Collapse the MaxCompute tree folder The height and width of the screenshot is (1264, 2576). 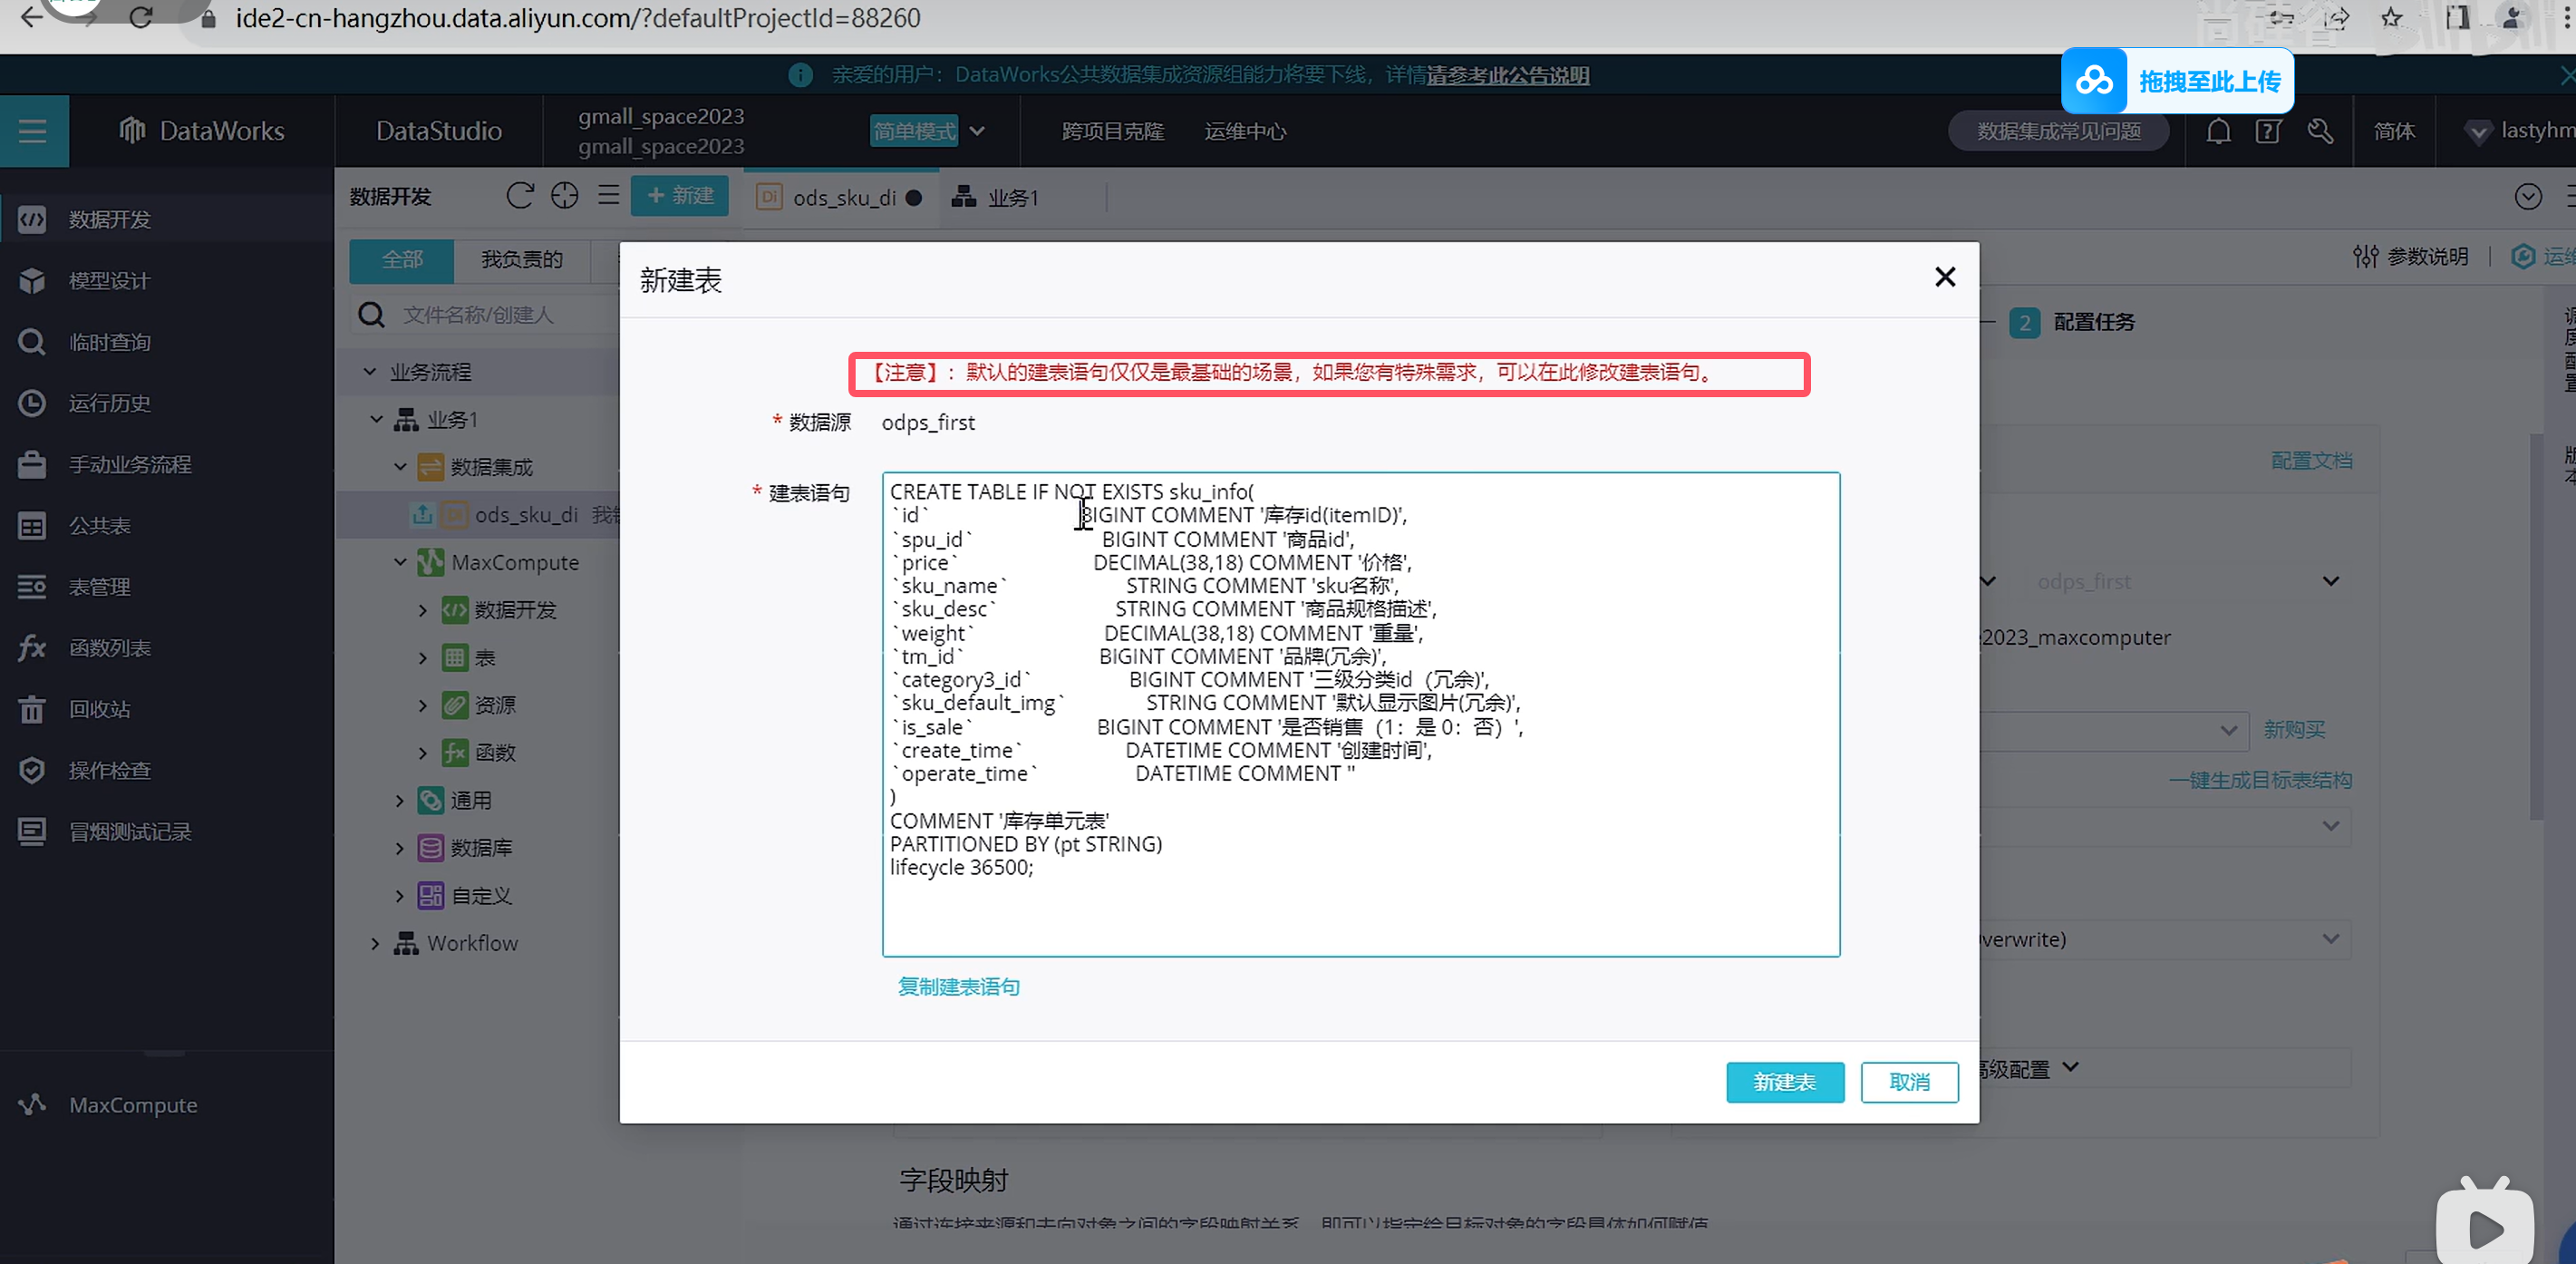tap(400, 562)
